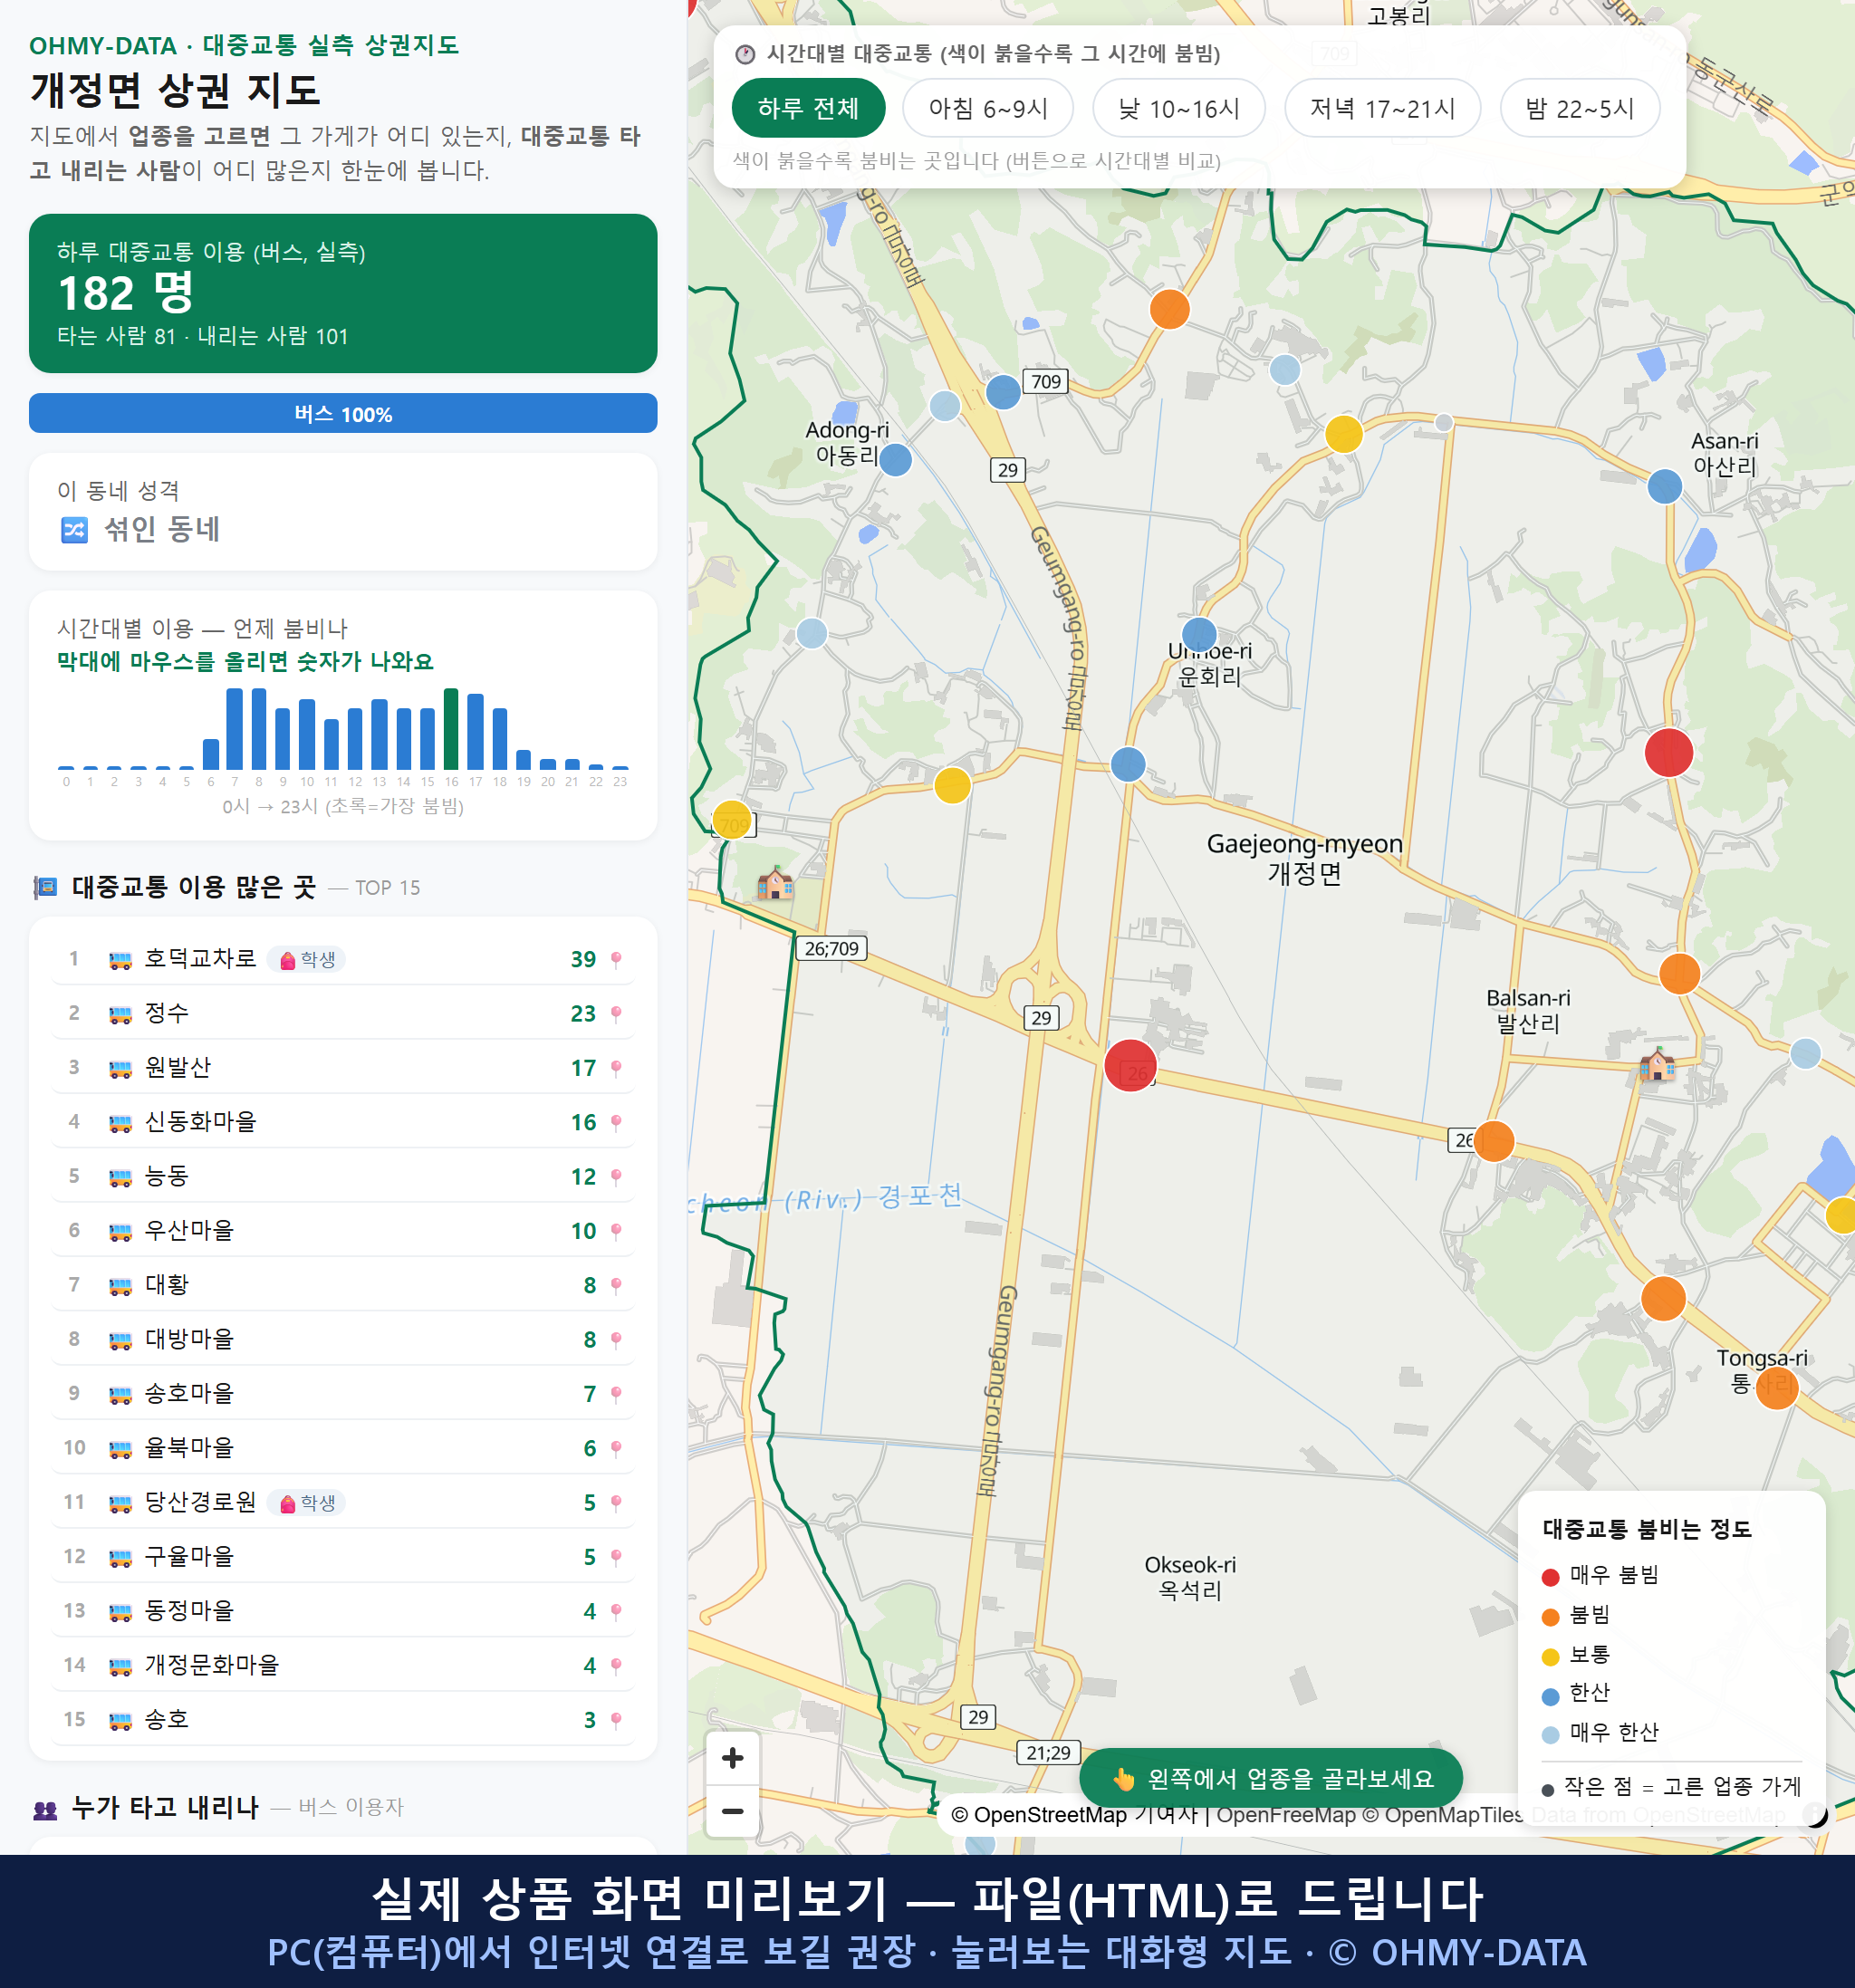The image size is (1855, 1988).
Task: Click red stop marker south of Asan-ri
Action: 1668,753
